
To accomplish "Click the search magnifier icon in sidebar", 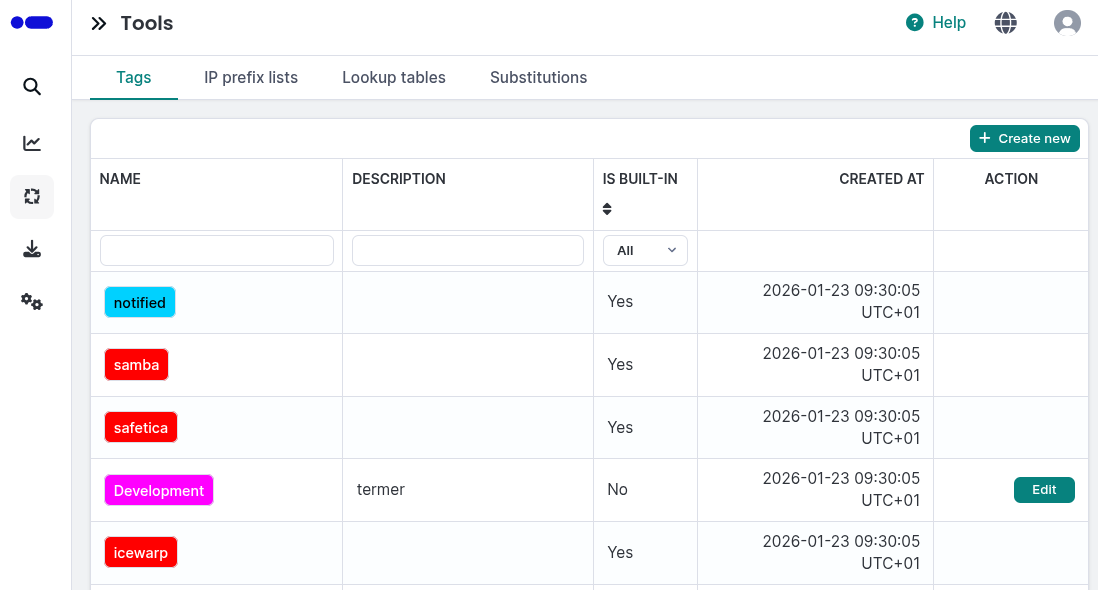I will coord(32,87).
